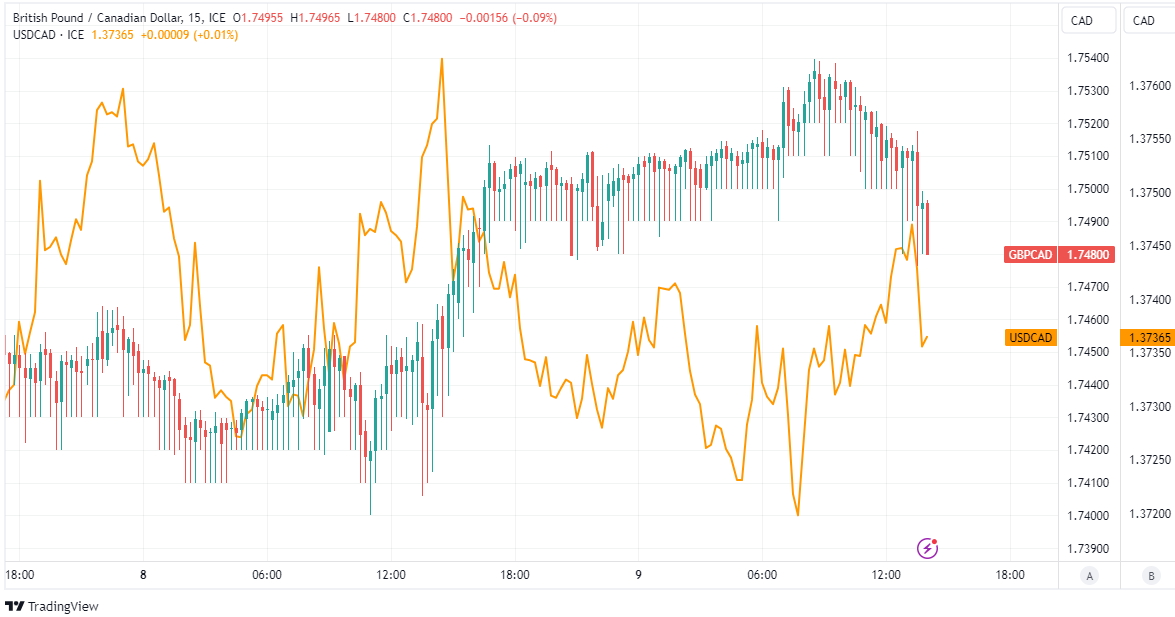Click the date label 9 on time axis
Viewport: 1175px width, 617px height.
(x=638, y=575)
